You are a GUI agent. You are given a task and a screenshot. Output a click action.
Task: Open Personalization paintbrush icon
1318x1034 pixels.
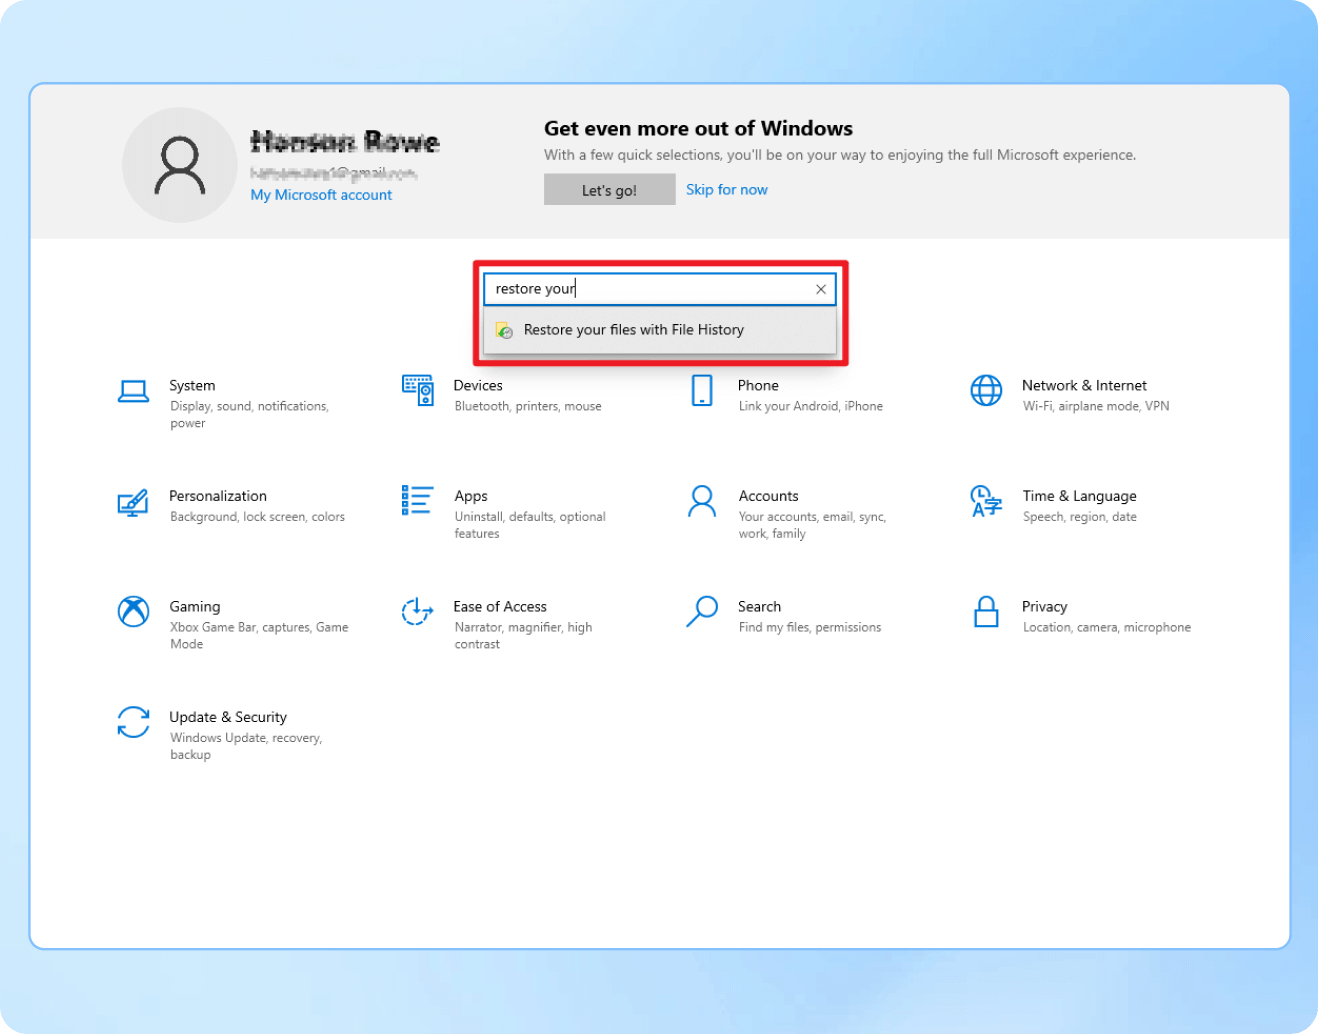click(x=133, y=501)
